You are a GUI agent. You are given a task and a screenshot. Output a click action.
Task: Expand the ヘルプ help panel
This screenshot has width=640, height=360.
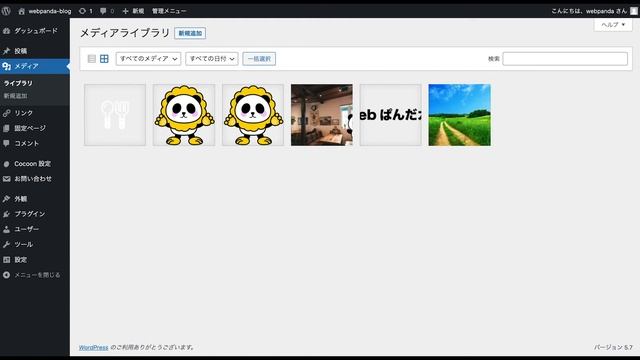point(613,24)
